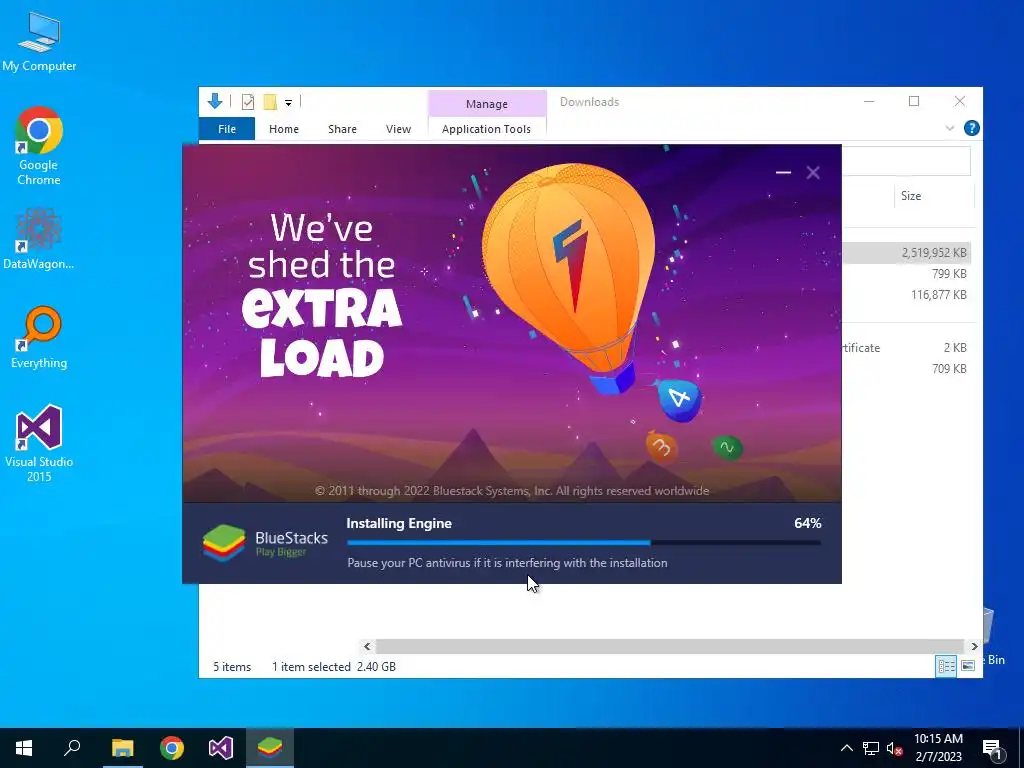Switch to File Explorer in taskbar
Viewport: 1024px width, 768px height.
coord(122,748)
